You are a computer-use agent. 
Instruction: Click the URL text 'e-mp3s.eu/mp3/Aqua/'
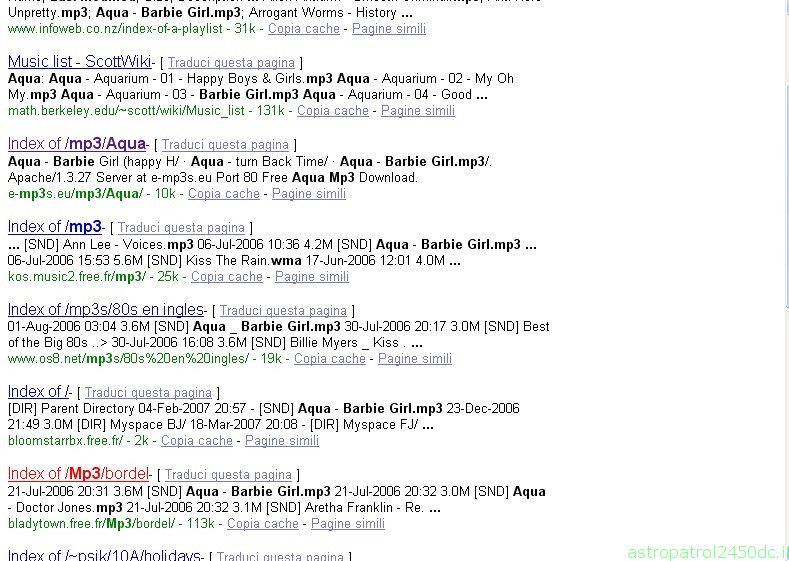point(75,194)
